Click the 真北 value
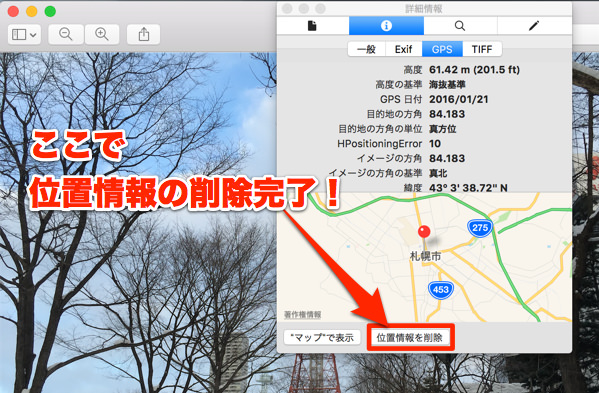 pos(438,173)
